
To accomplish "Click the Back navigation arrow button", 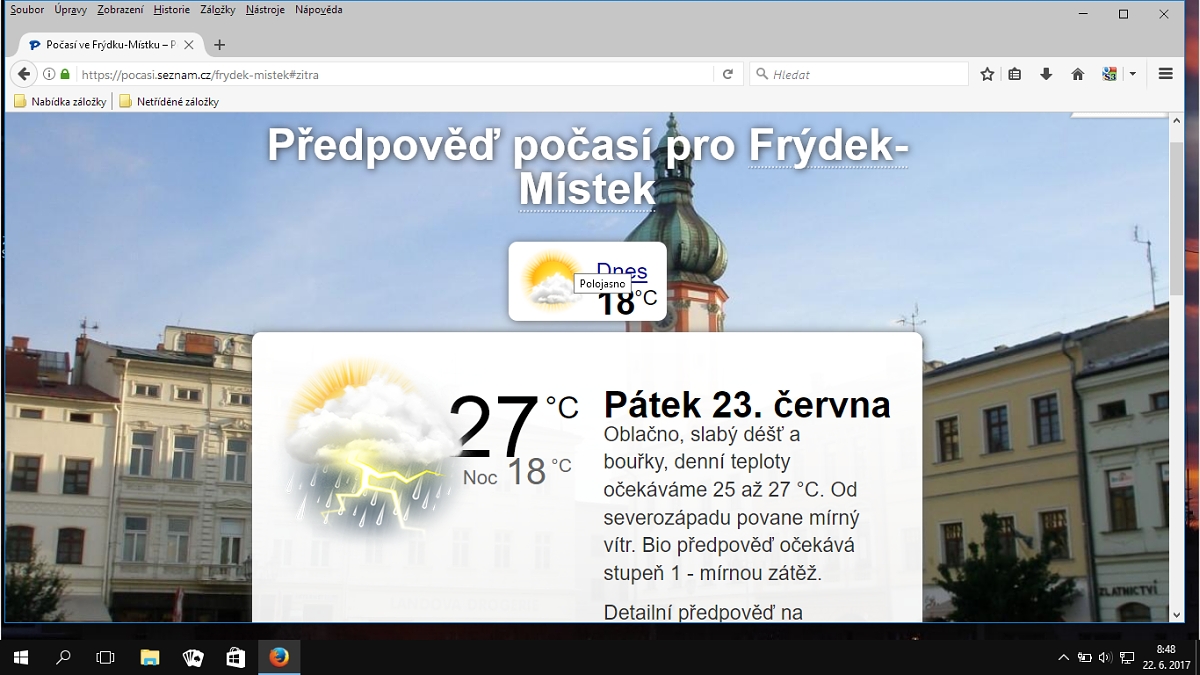I will 24,74.
